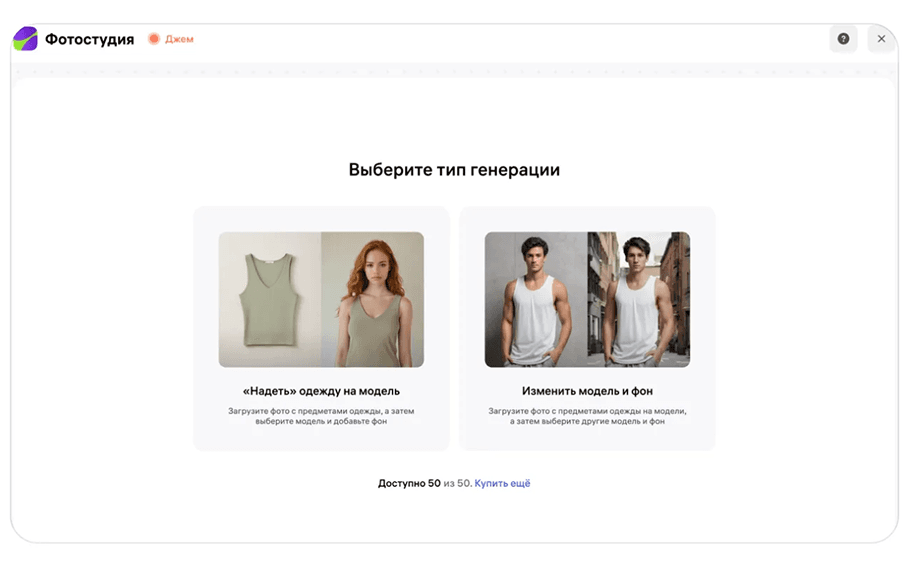This screenshot has width=916, height=566.
Task: Click the orange Джем badge icon
Action: (x=154, y=39)
